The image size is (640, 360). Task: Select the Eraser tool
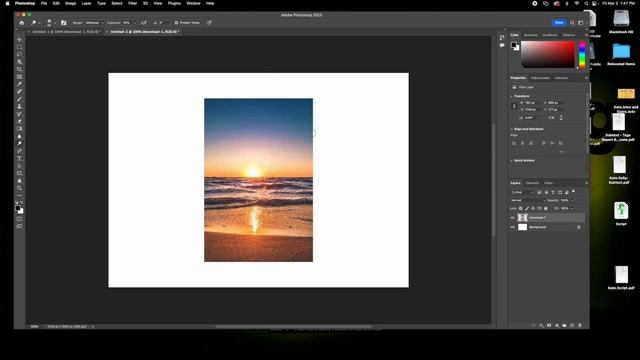coord(20,121)
